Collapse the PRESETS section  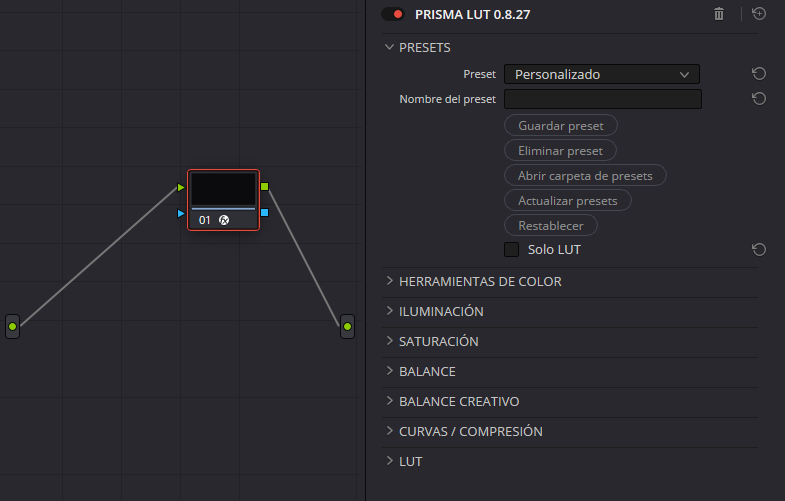389,47
